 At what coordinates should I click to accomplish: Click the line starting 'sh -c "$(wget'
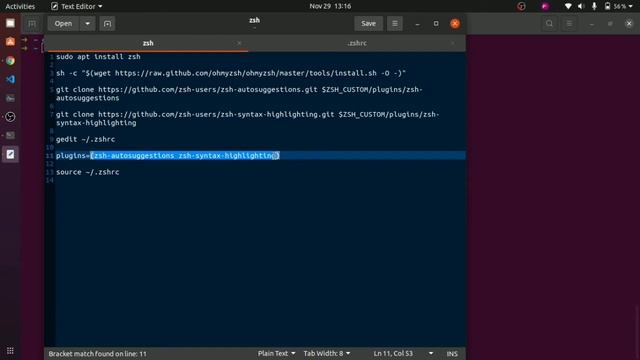click(x=231, y=73)
